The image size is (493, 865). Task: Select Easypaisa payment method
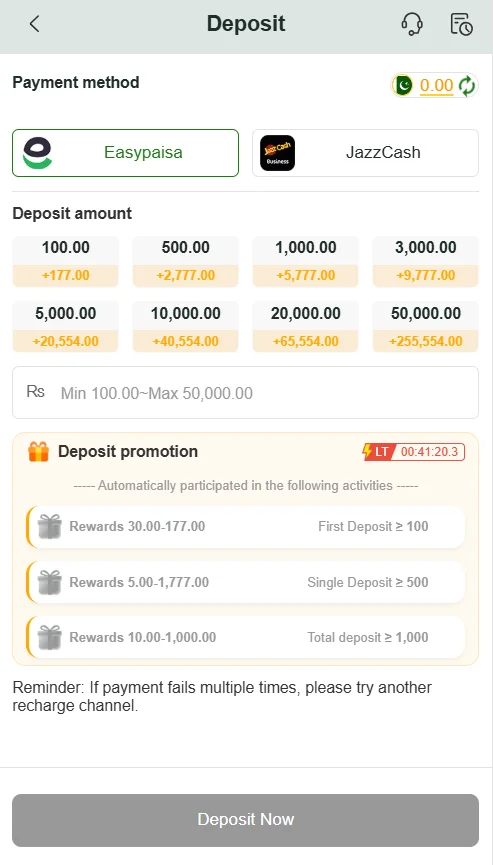[x=126, y=153]
